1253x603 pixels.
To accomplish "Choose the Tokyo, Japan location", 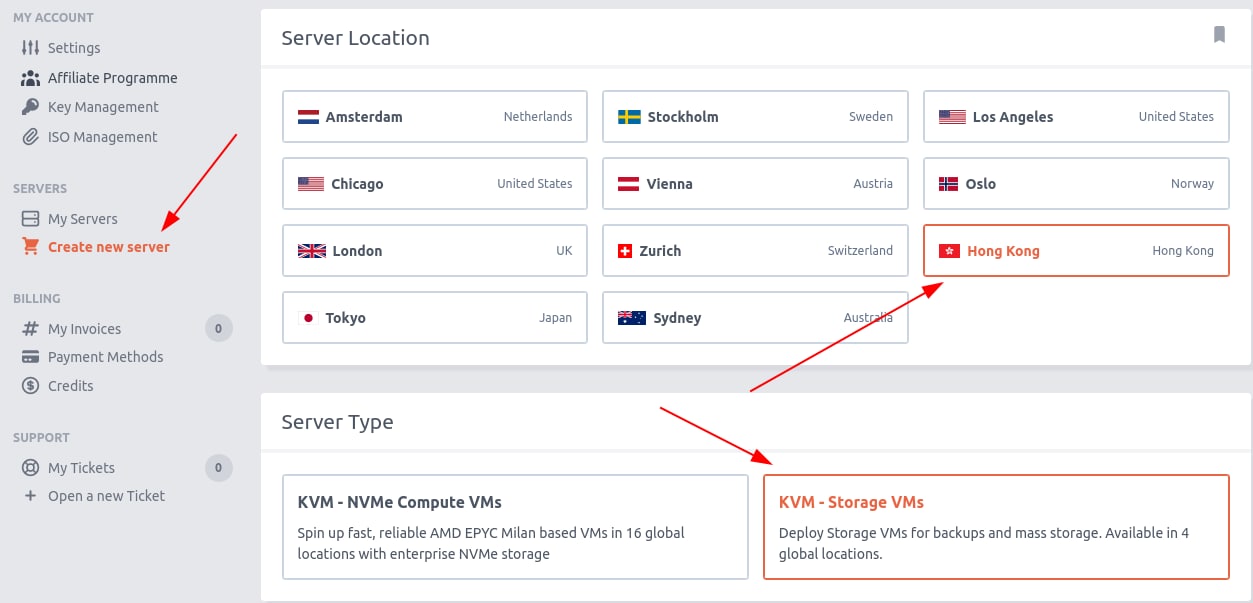I will pyautogui.click(x=434, y=318).
